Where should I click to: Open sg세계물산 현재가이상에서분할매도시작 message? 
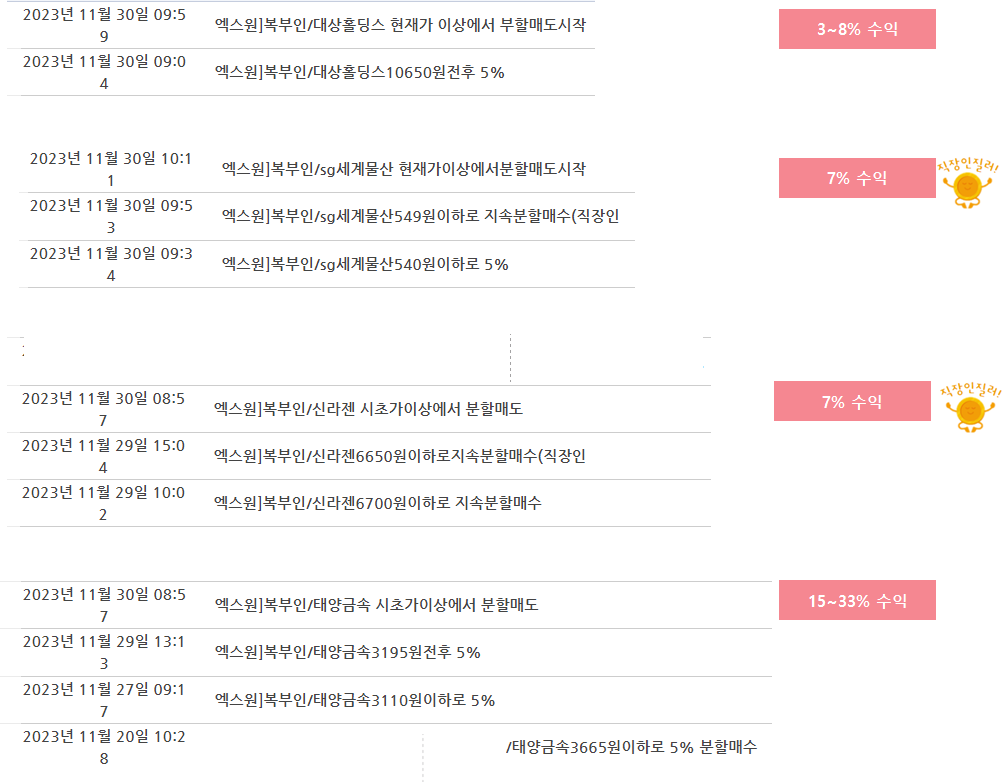403,169
